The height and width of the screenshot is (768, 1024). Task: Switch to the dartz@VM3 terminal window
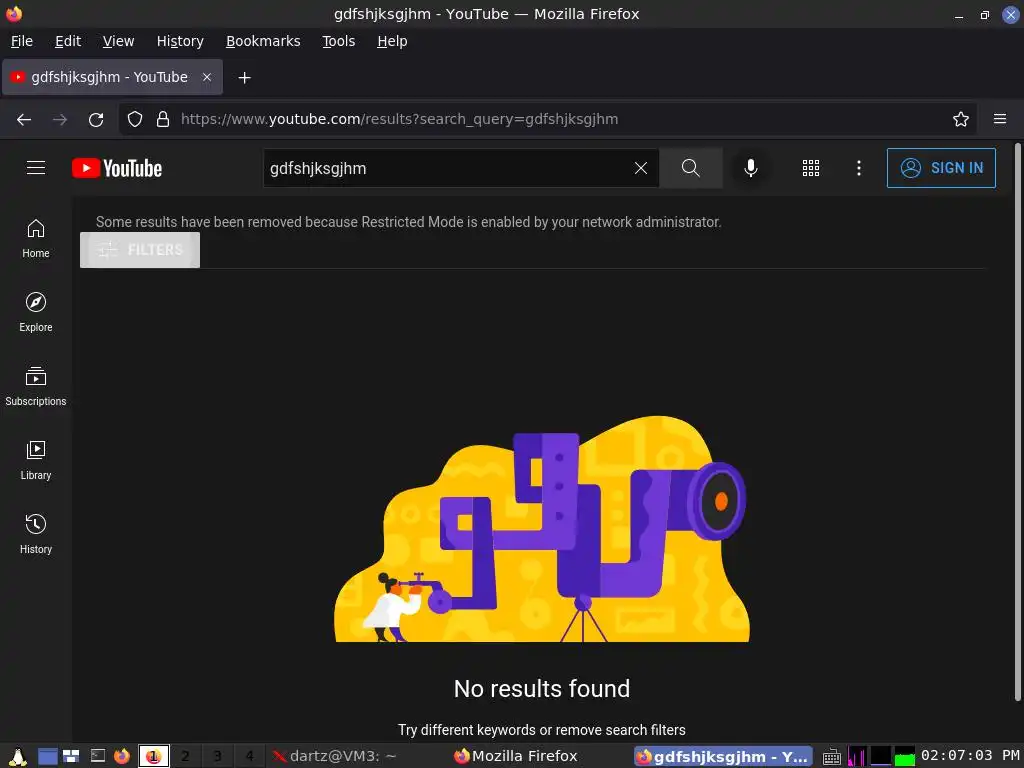pos(334,756)
